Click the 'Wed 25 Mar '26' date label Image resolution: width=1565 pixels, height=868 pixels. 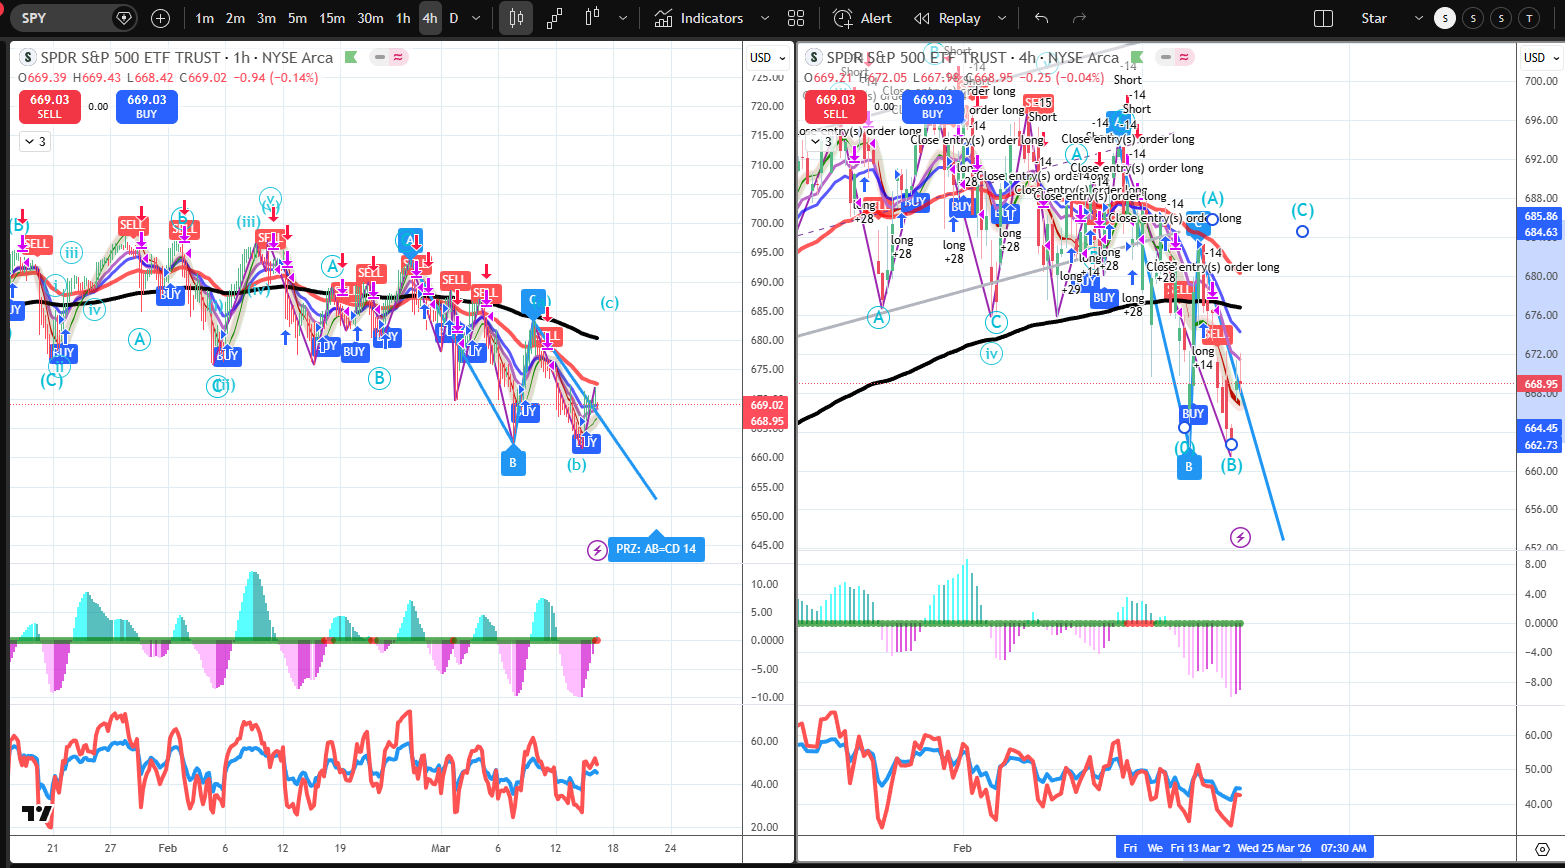1273,848
